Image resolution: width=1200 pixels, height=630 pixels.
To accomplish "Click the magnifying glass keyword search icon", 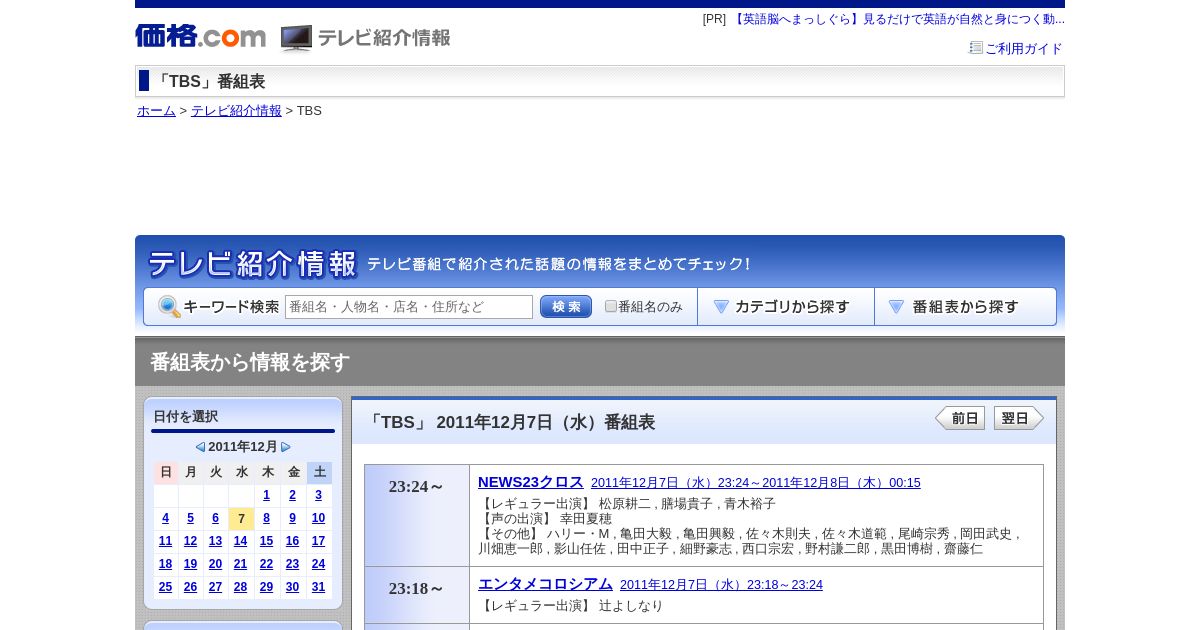I will (x=169, y=307).
